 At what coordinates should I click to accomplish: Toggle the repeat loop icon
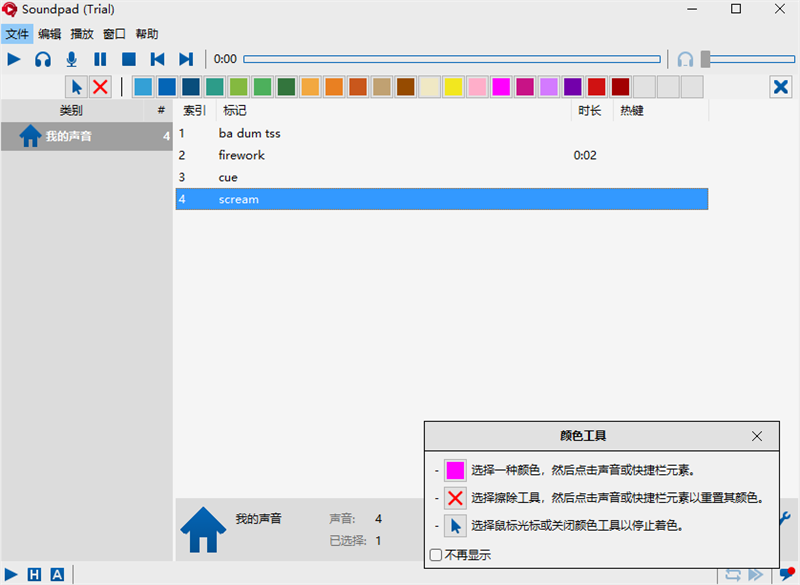click(x=733, y=575)
